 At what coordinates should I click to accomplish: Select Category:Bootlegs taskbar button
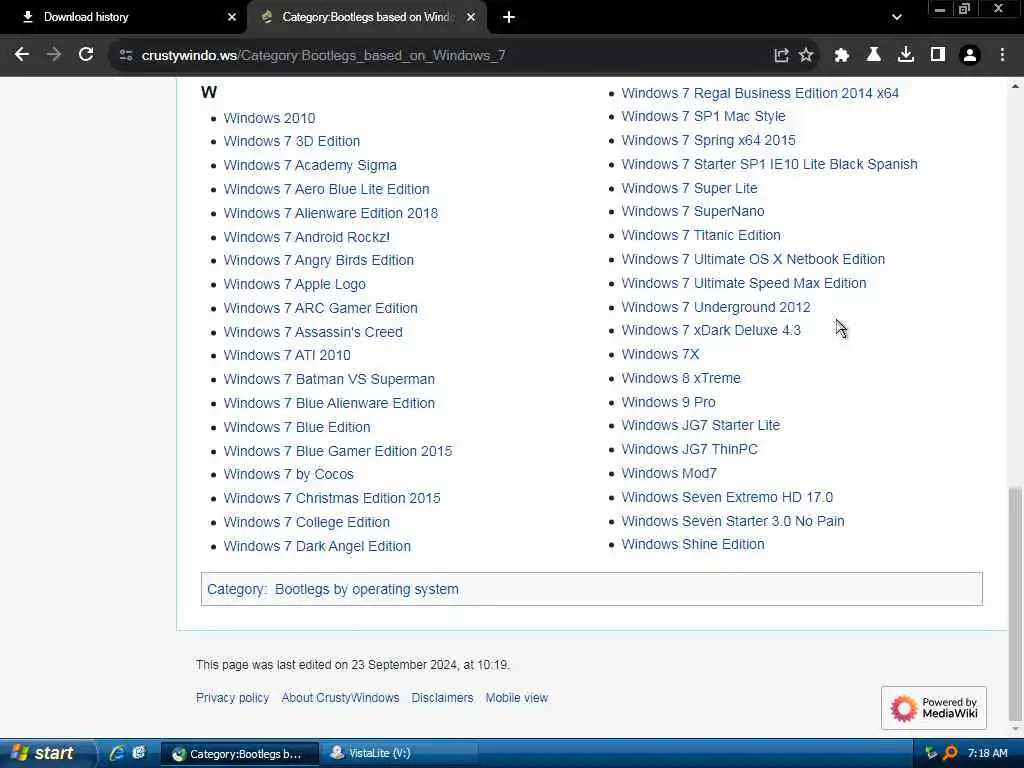tap(240, 753)
